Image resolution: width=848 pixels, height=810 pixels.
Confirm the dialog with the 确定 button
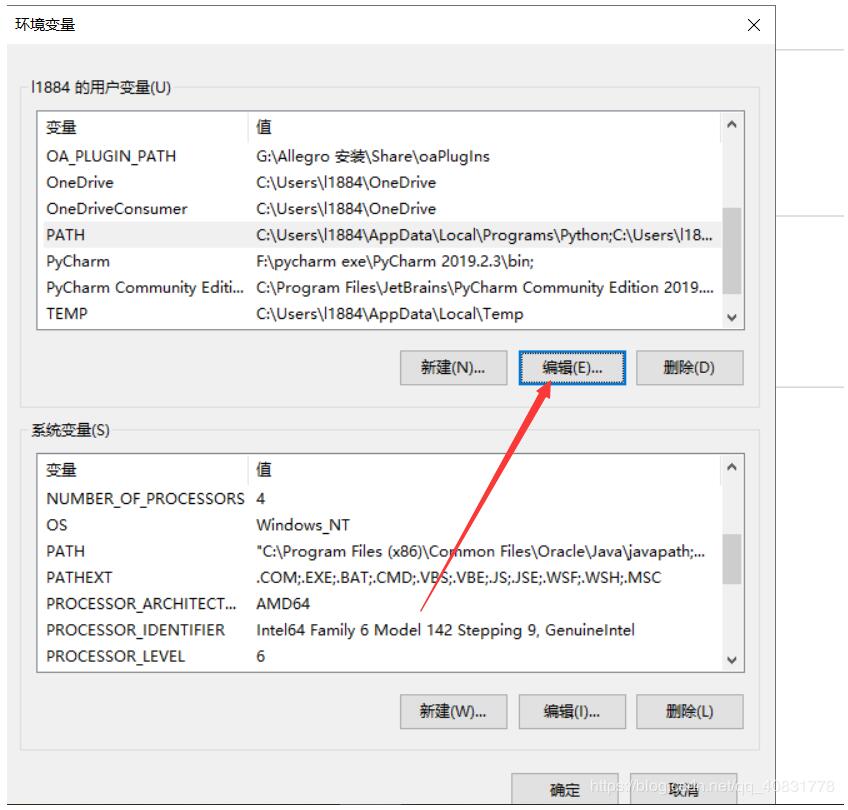coord(565,790)
